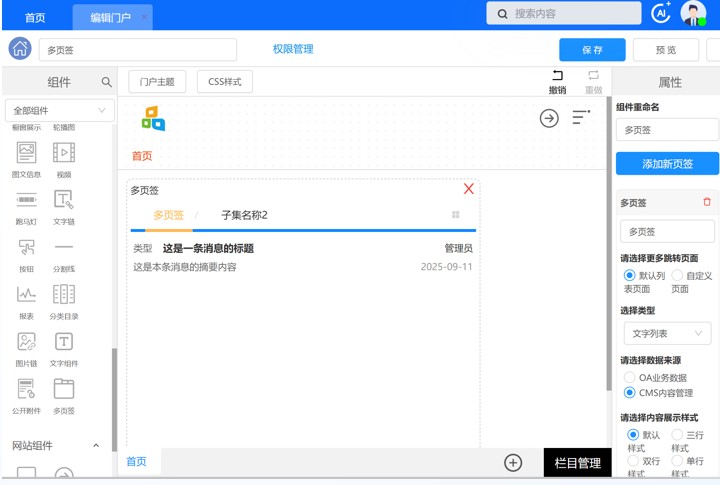The width and height of the screenshot is (720, 485).
Task: Click the 撤销 undo icon
Action: tap(557, 75)
